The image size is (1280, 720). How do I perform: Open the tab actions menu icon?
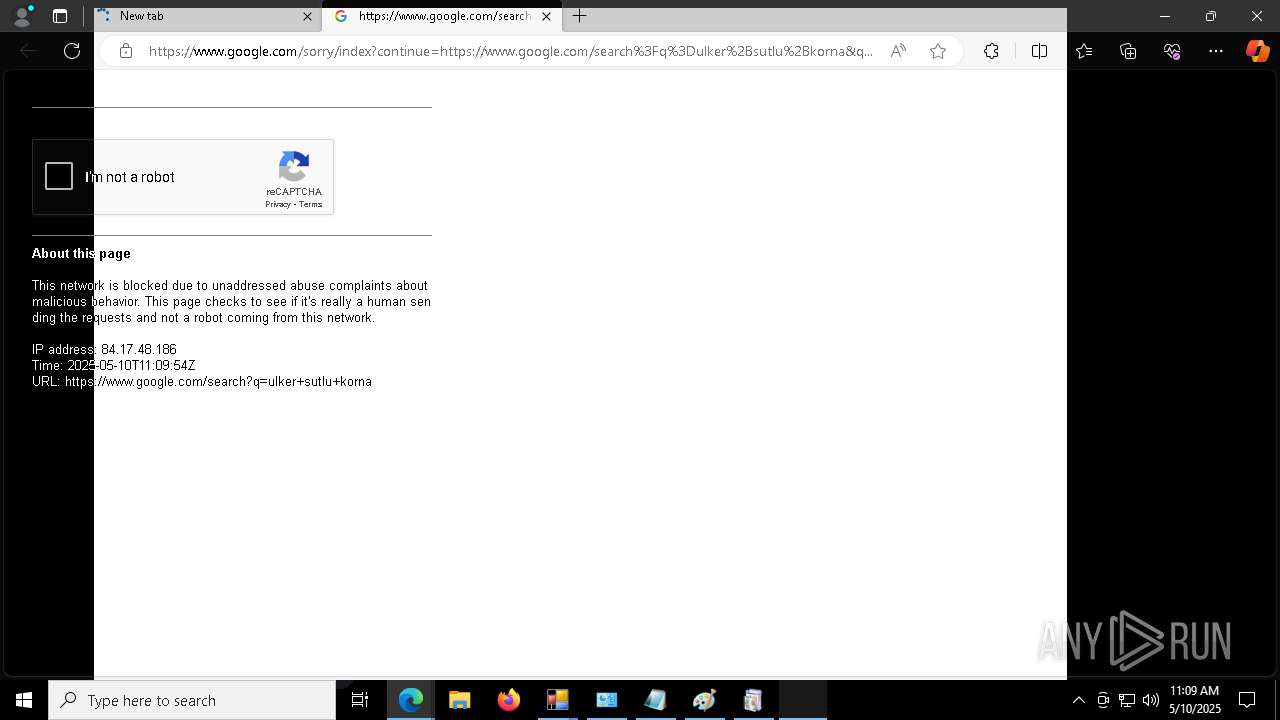click(60, 16)
